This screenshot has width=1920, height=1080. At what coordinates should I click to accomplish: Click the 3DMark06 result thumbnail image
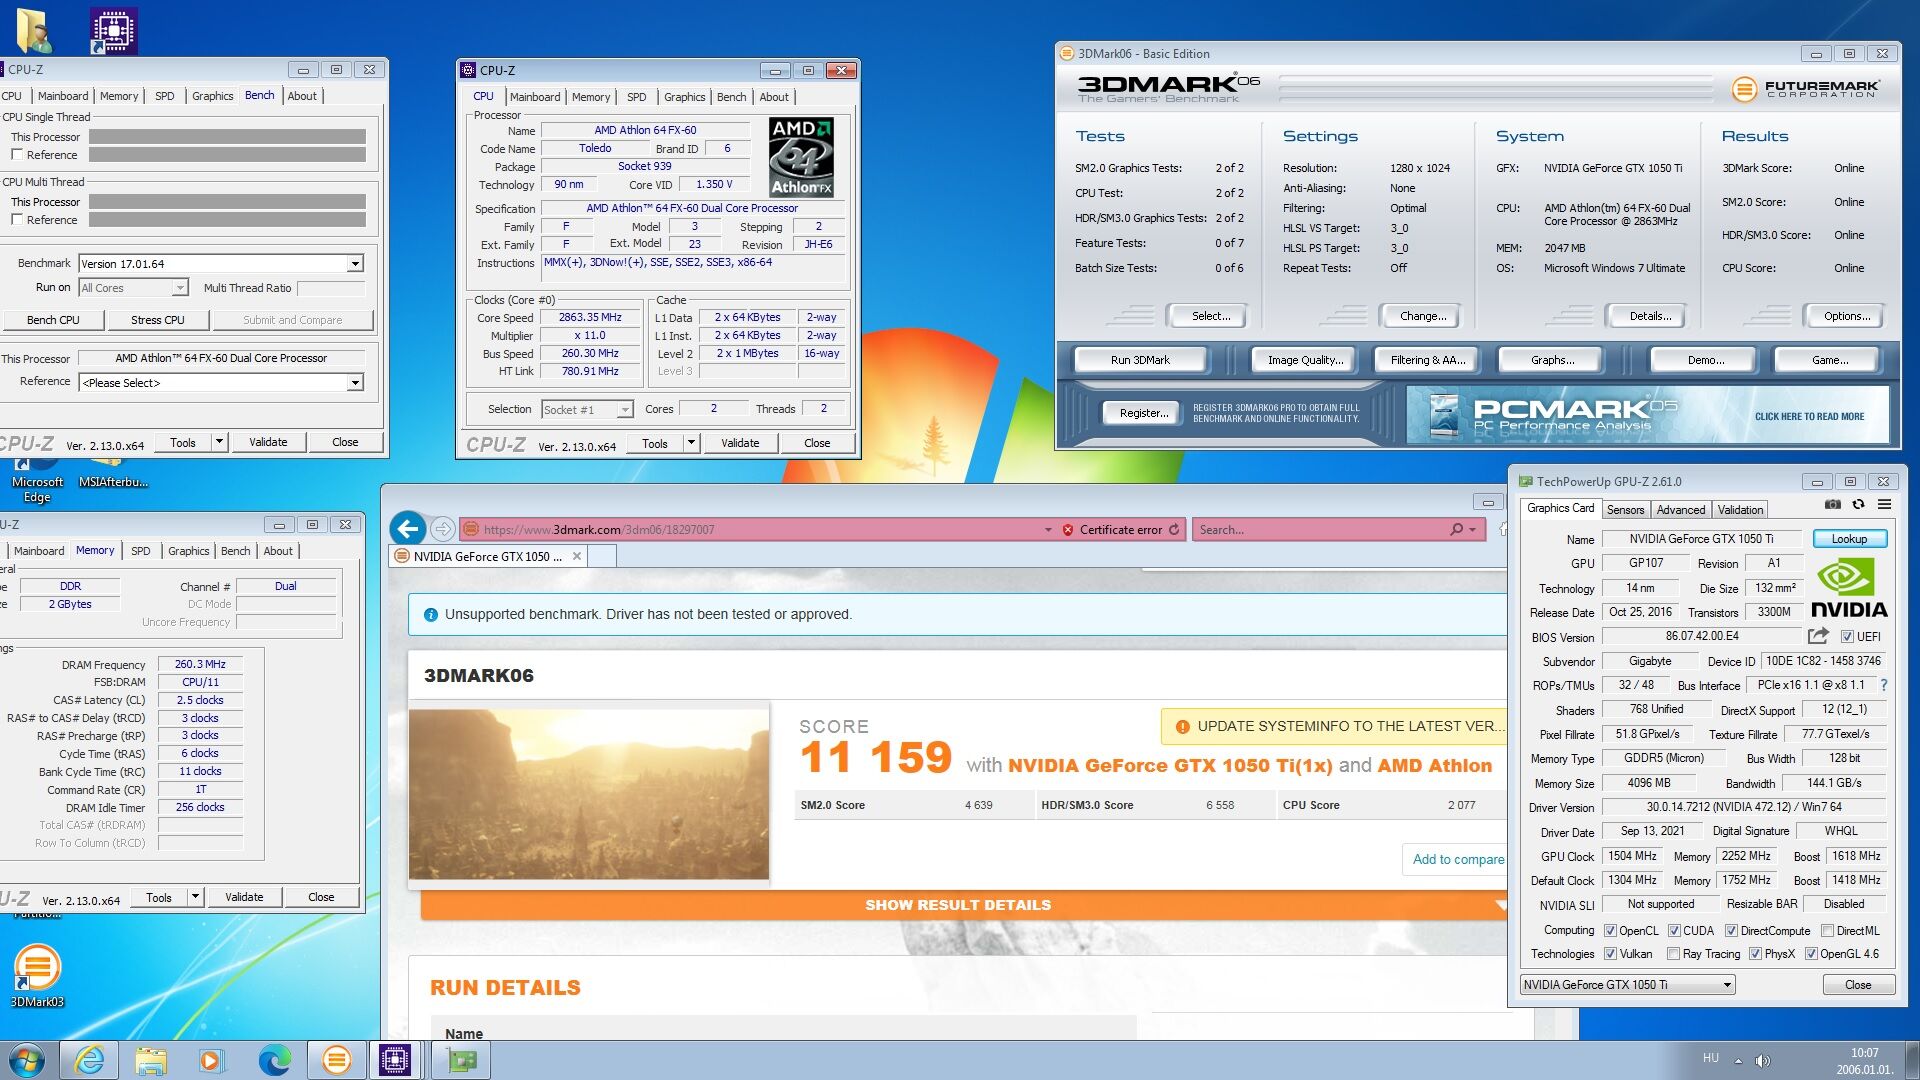[x=589, y=794]
